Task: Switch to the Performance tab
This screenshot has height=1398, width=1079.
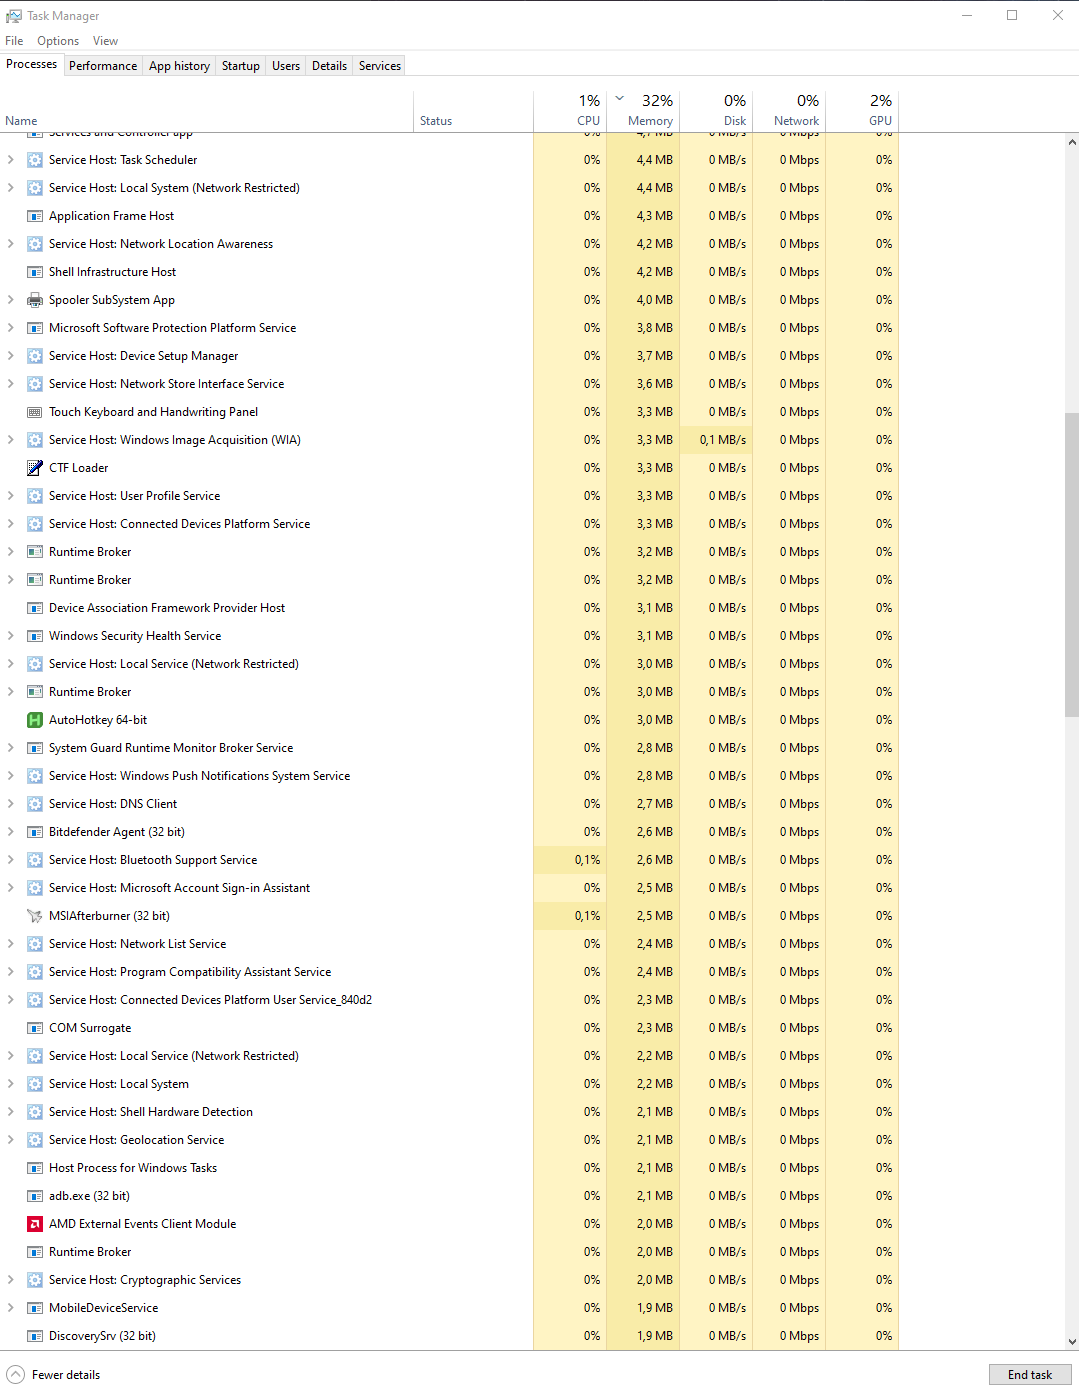Action: (103, 66)
